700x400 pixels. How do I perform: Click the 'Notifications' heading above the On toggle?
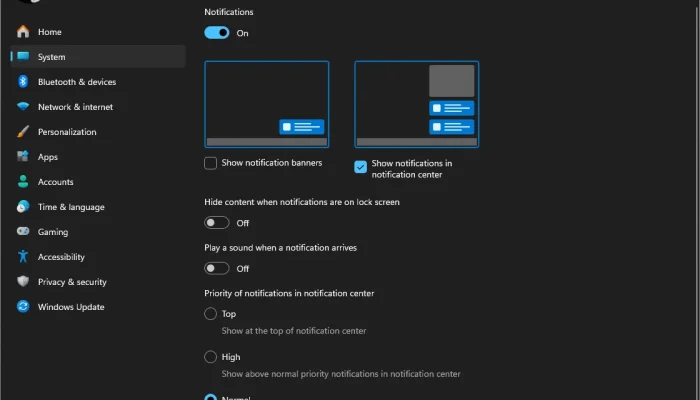pyautogui.click(x=229, y=12)
